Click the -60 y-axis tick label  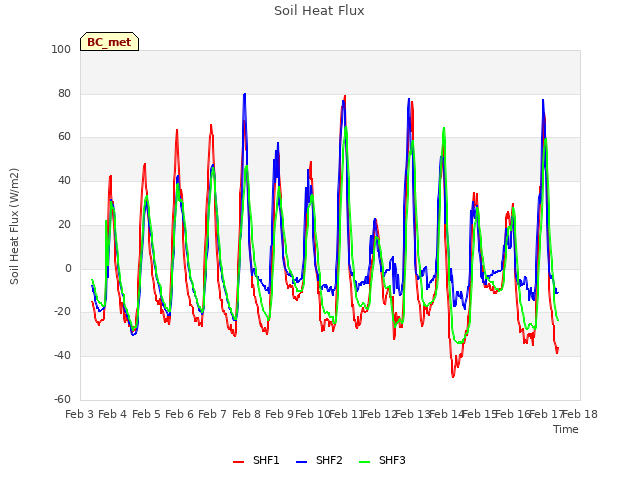pos(62,399)
